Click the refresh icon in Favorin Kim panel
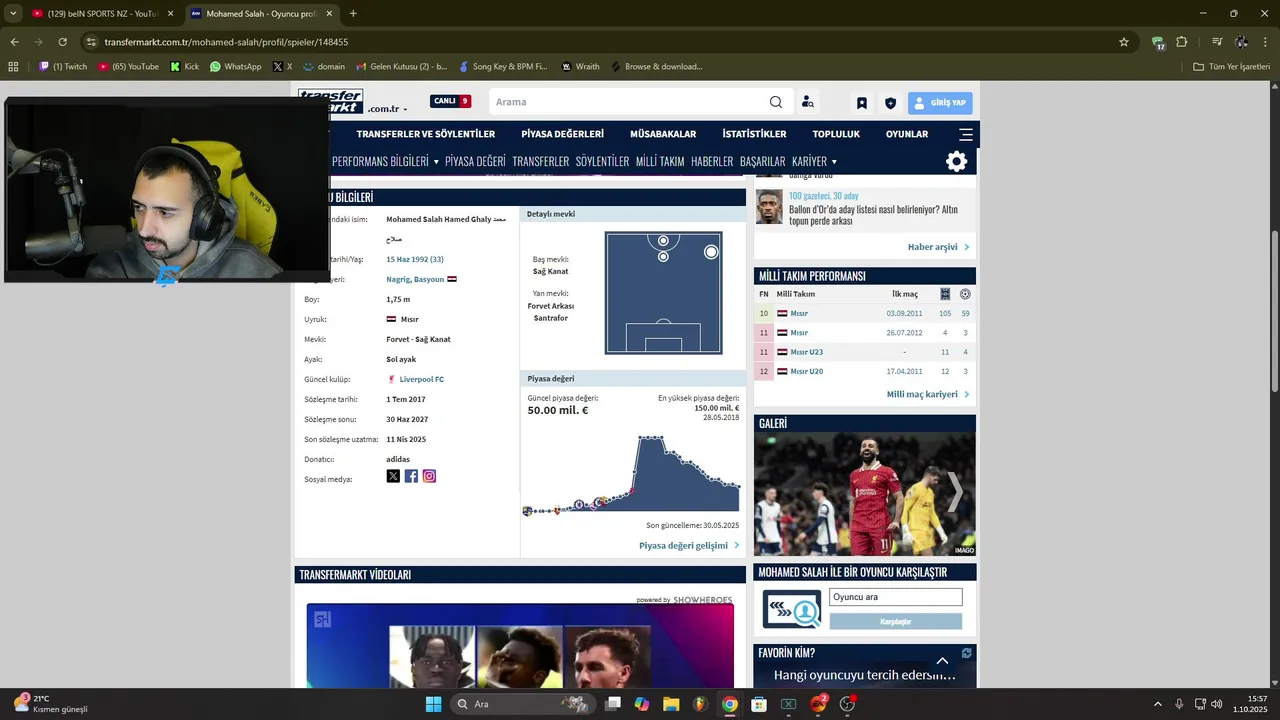The image size is (1280, 720). (966, 653)
